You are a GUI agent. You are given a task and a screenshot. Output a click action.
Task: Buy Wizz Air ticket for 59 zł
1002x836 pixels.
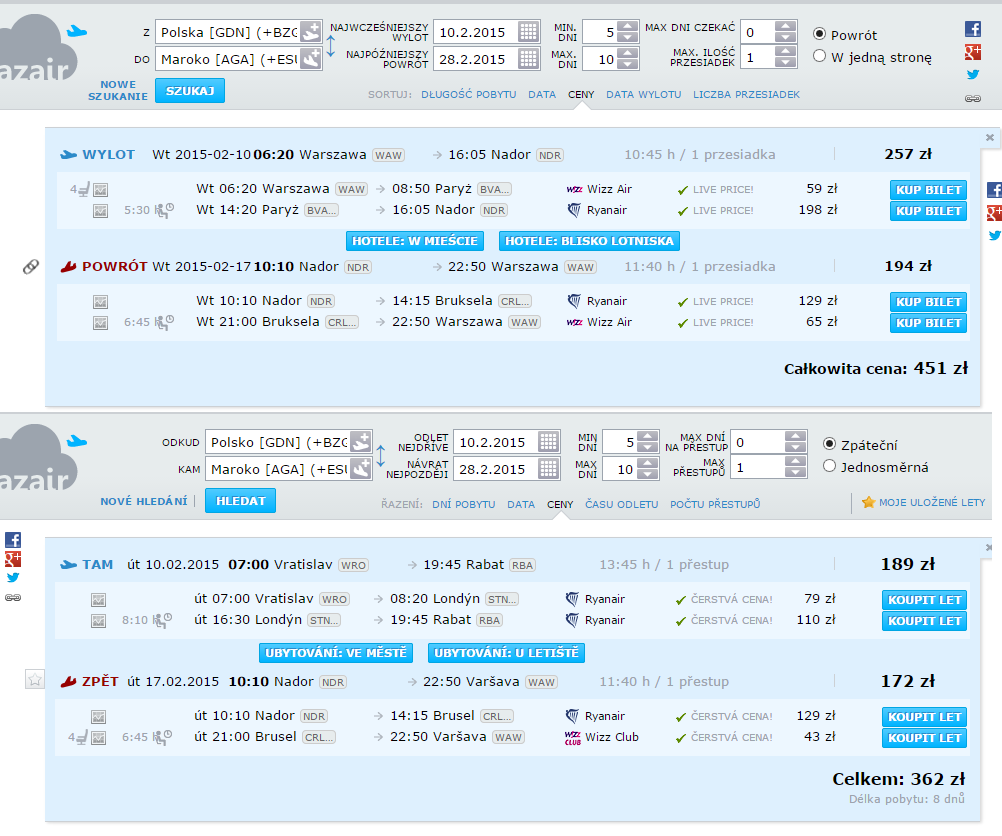tap(928, 190)
